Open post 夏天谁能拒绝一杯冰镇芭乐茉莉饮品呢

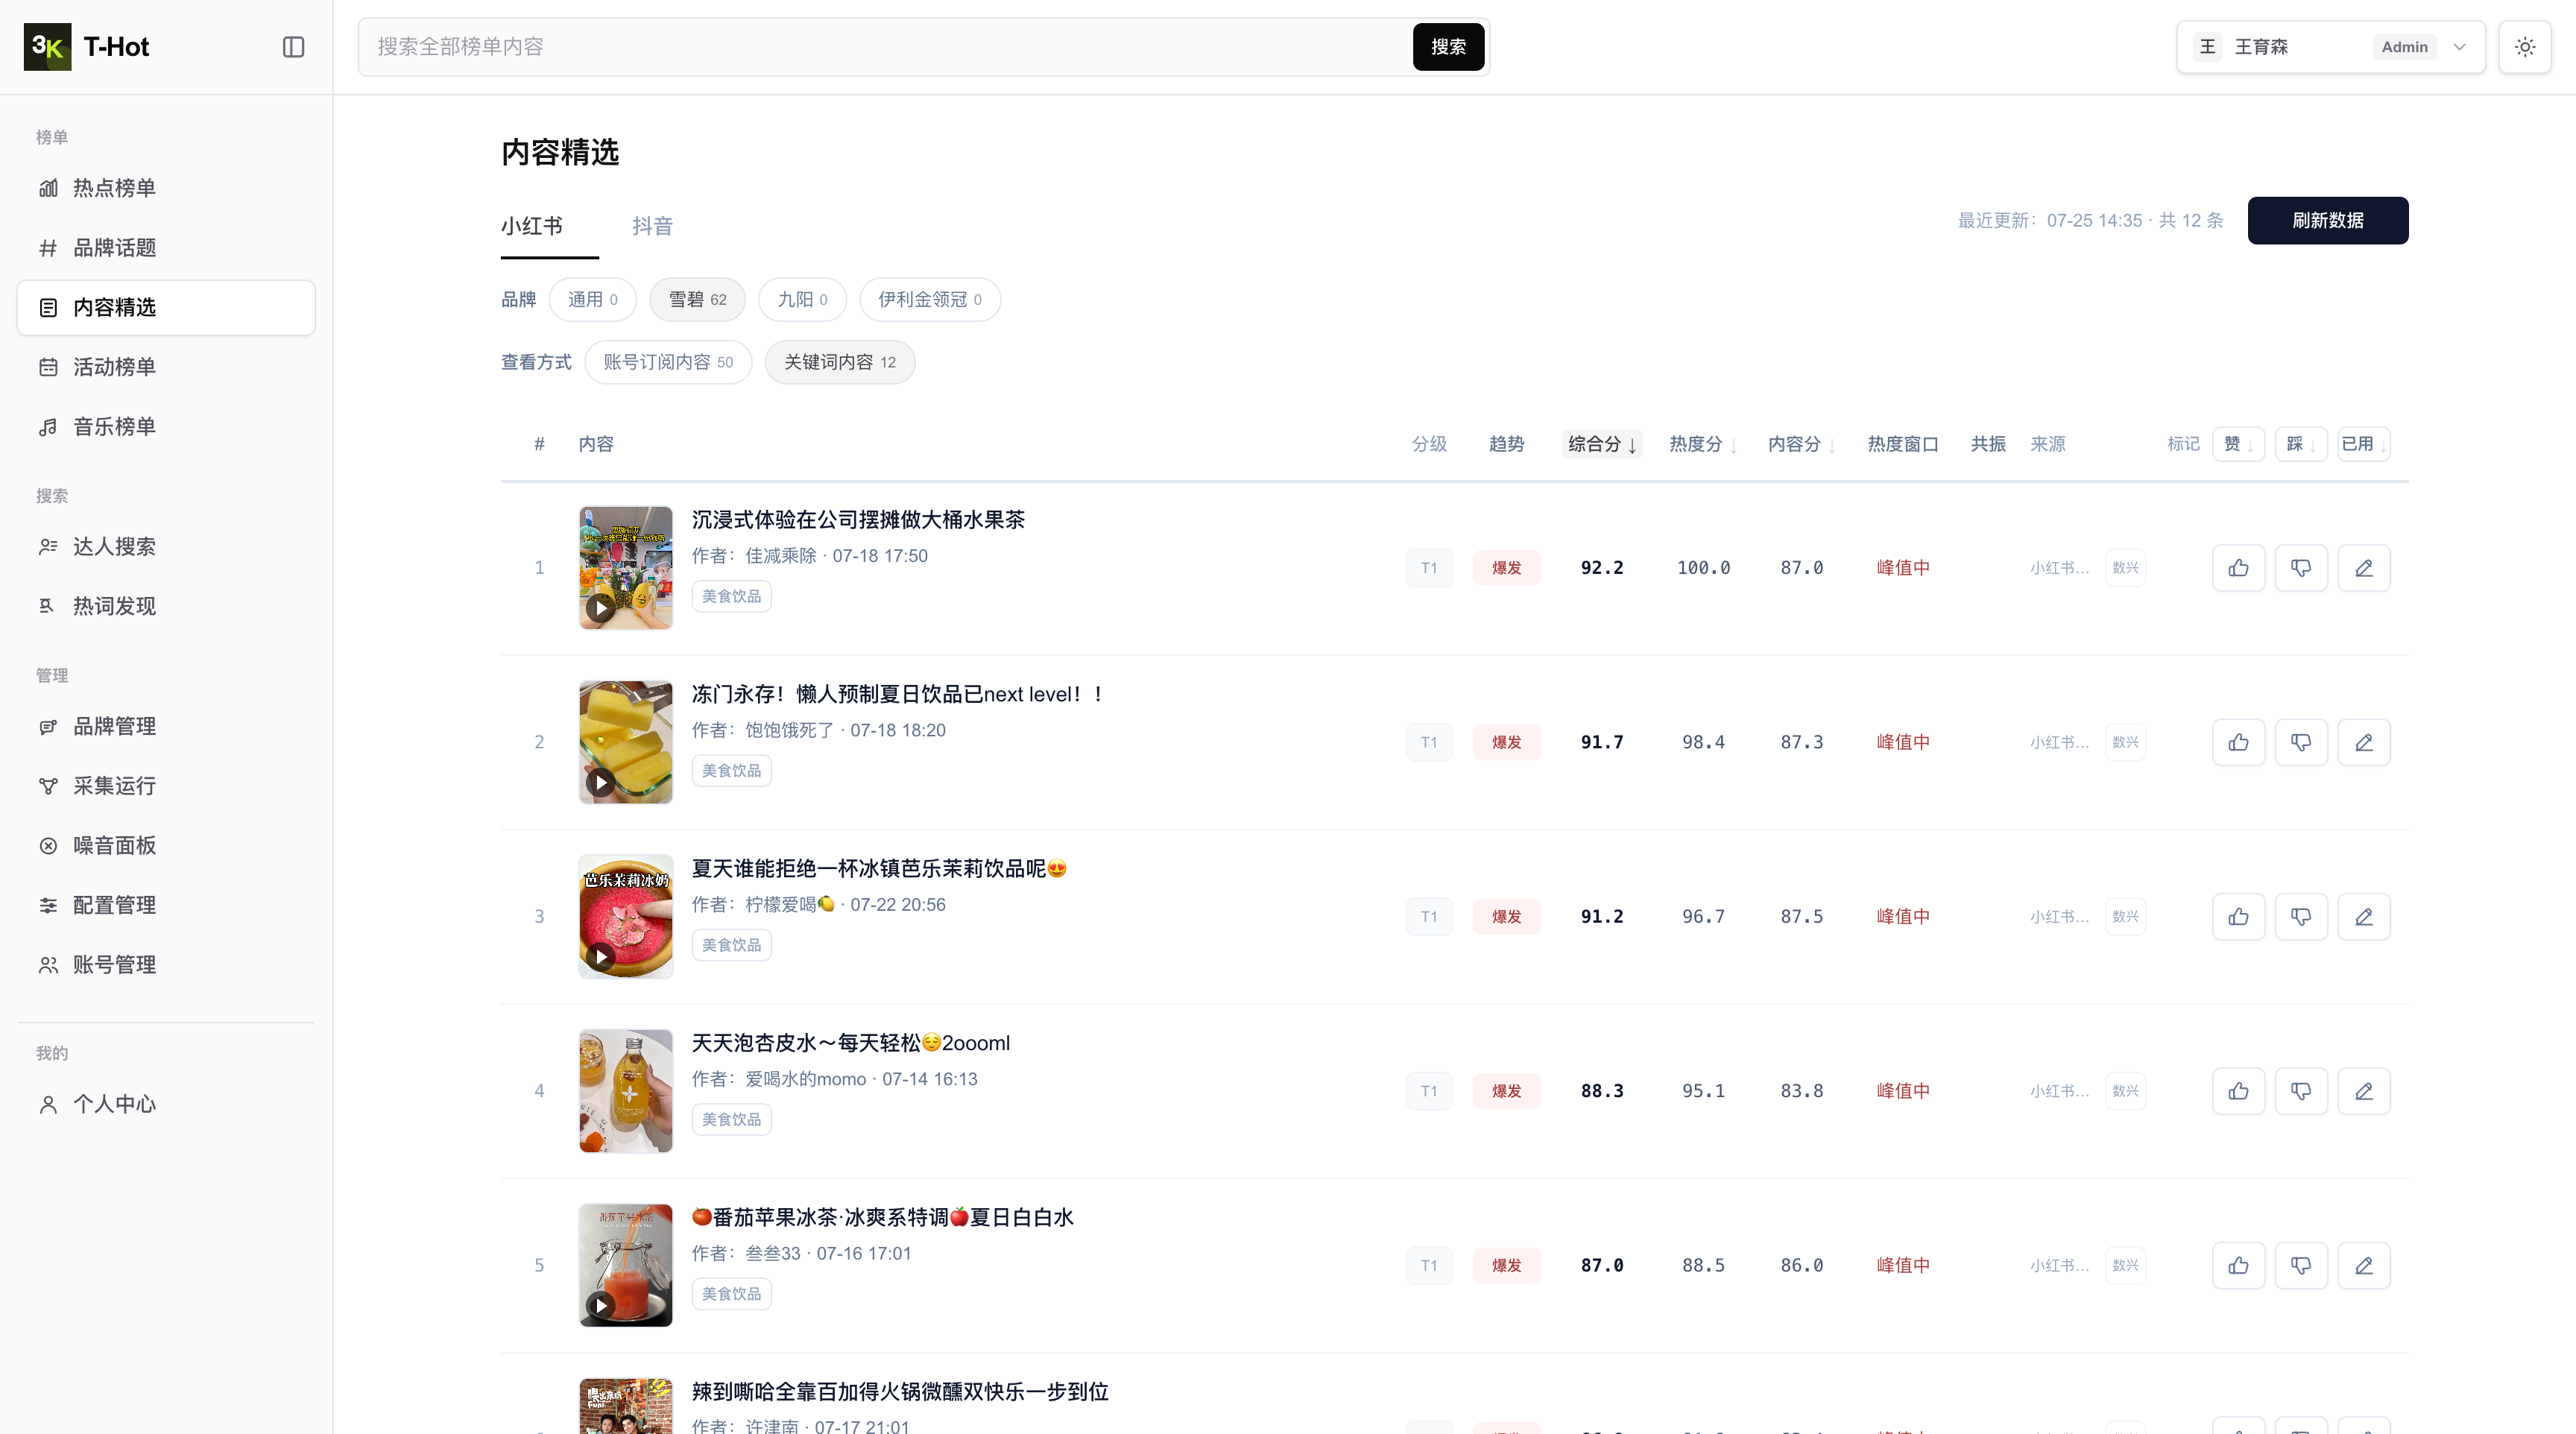pos(879,869)
